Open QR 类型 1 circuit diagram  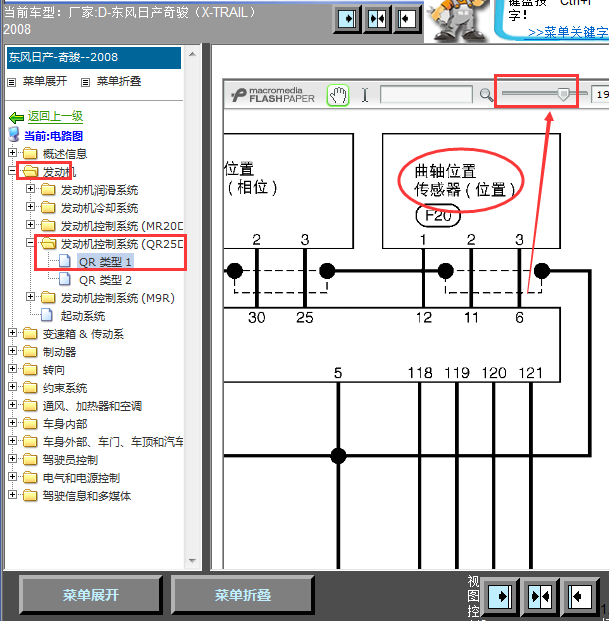click(105, 262)
